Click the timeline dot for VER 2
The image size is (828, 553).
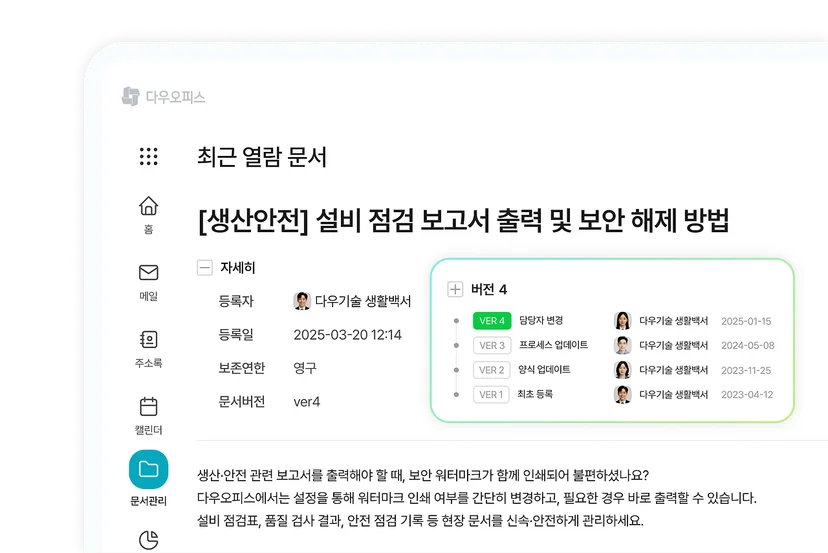[456, 370]
